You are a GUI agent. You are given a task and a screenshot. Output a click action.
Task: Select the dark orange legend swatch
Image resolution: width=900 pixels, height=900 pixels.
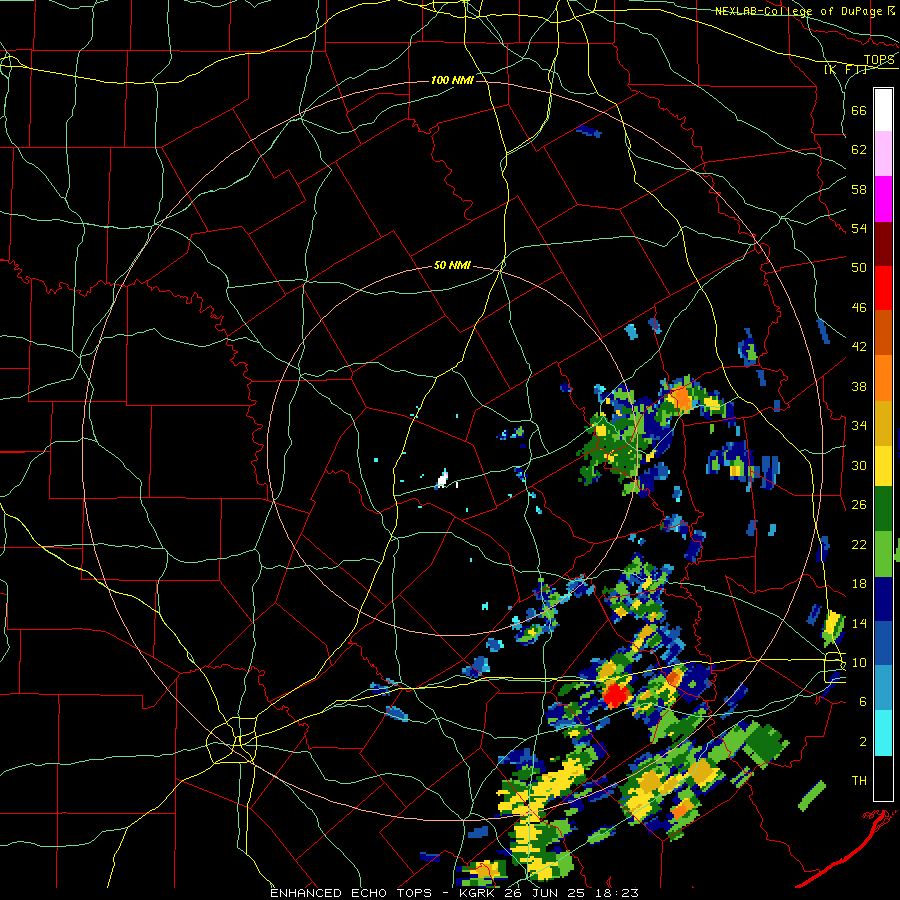tap(883, 333)
